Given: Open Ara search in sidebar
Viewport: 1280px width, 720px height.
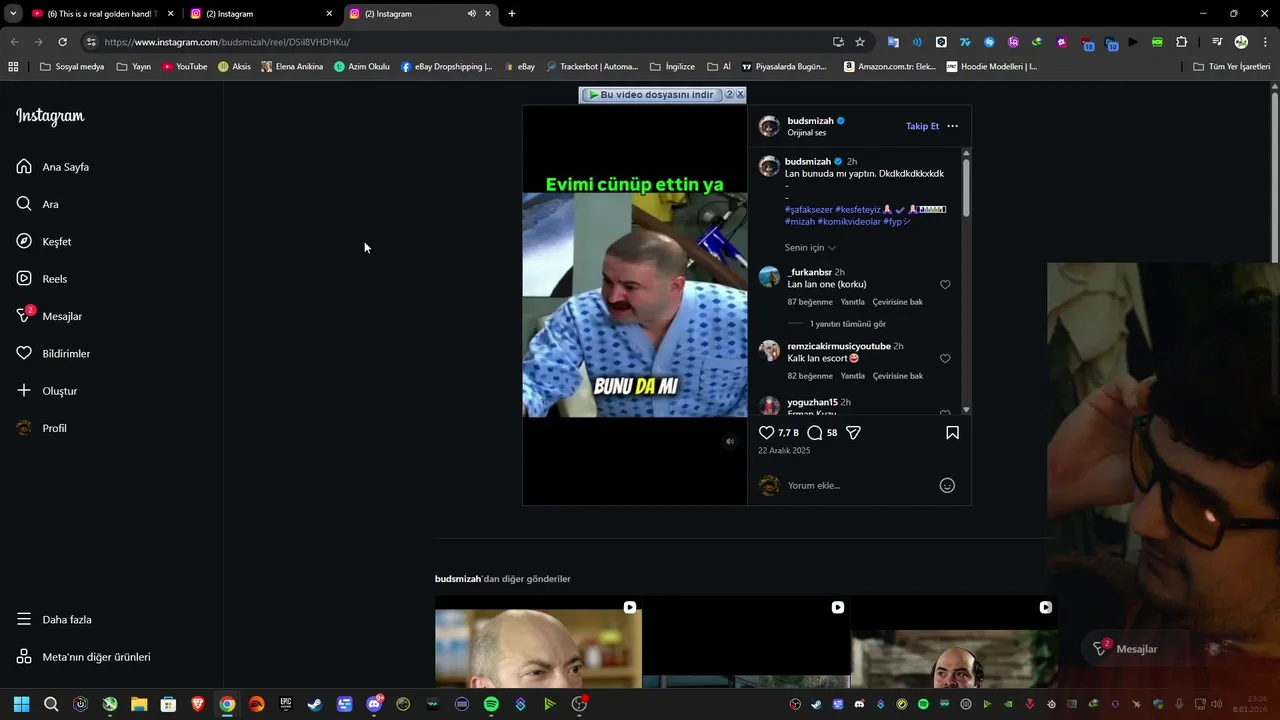Looking at the screenshot, I should coord(38,204).
